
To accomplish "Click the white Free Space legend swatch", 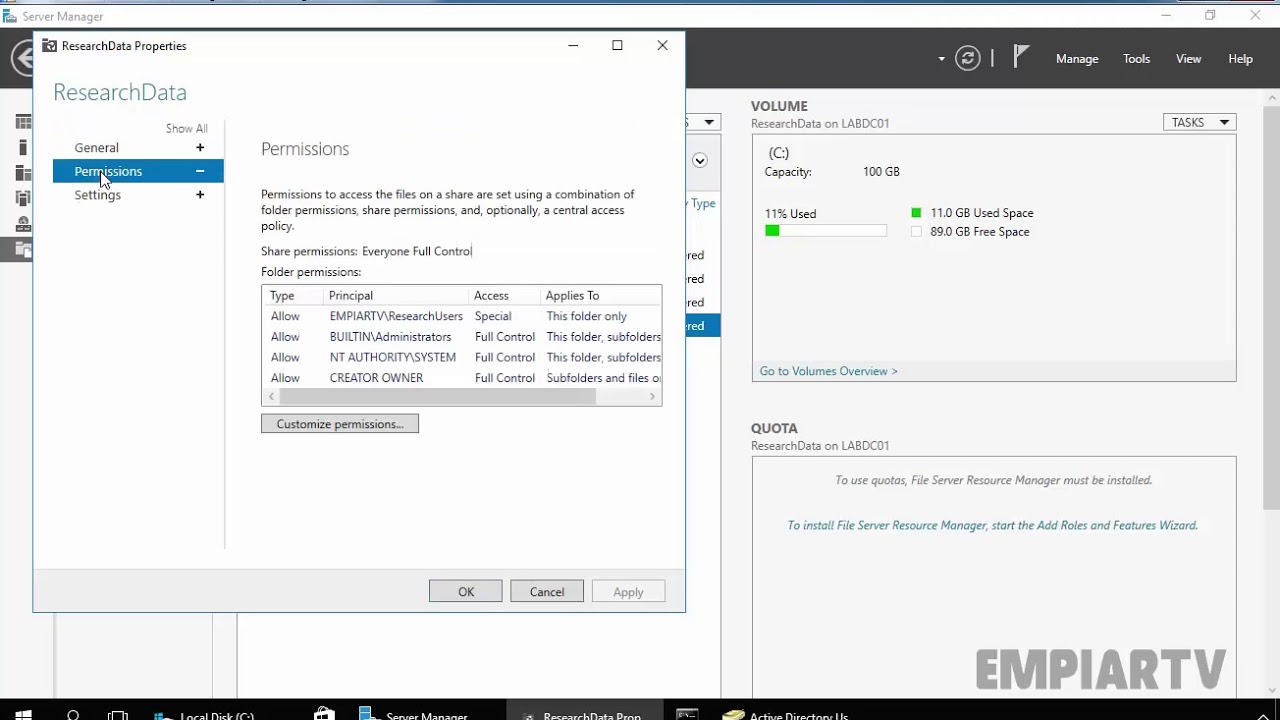I will 916,232.
